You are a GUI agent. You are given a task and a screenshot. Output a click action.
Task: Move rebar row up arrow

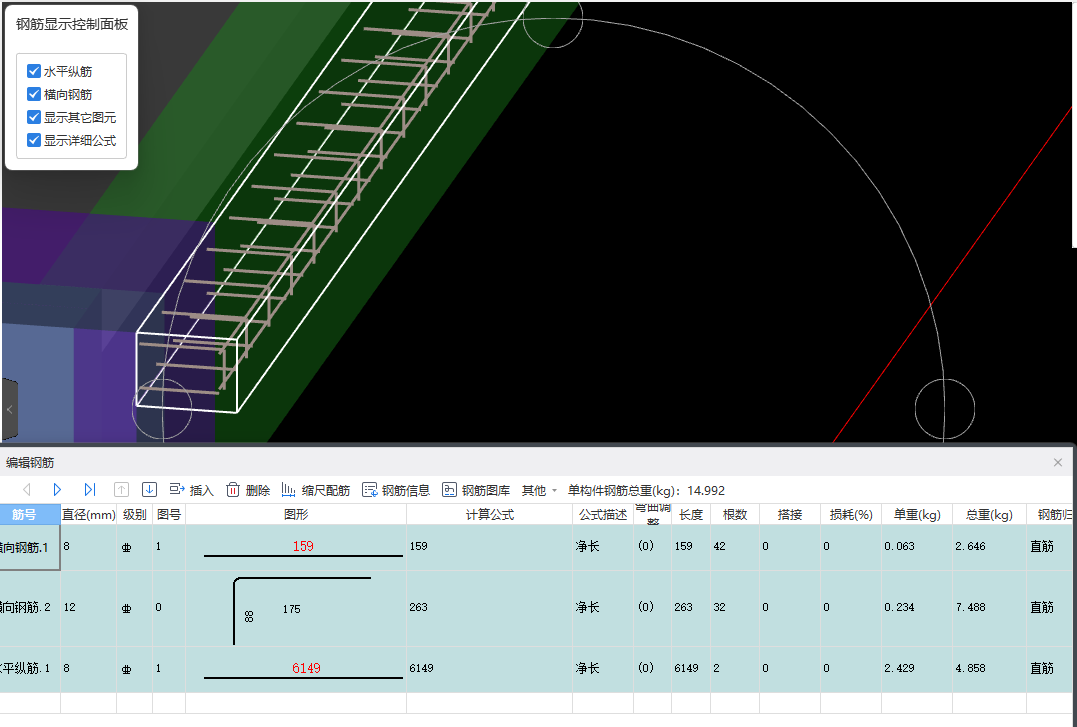[121, 490]
